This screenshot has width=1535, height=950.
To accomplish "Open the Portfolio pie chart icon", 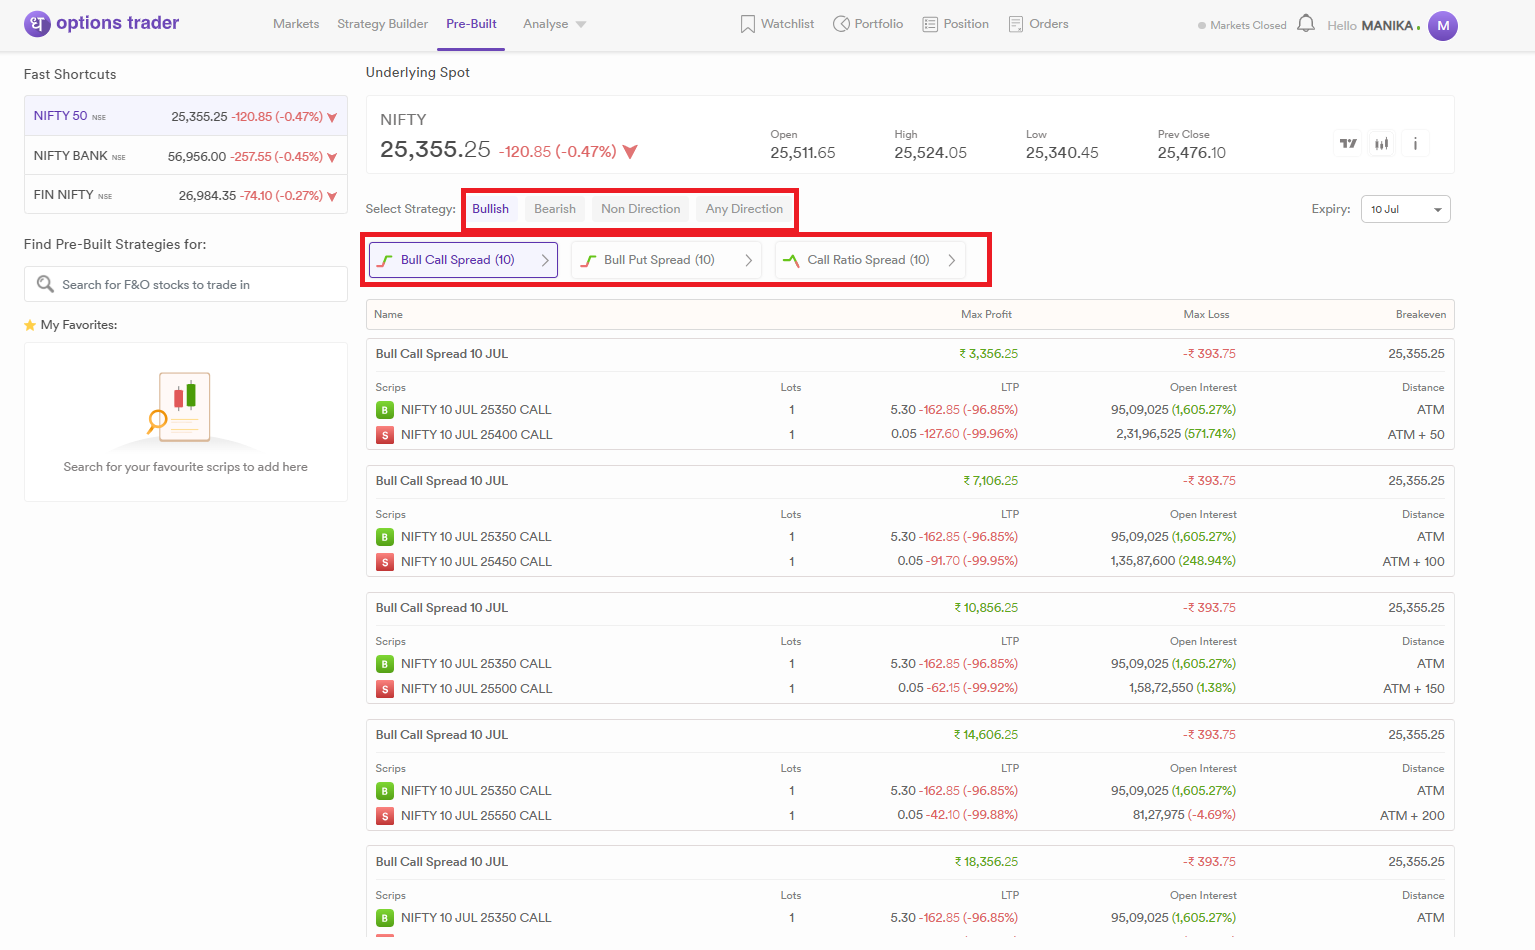I will tap(841, 24).
